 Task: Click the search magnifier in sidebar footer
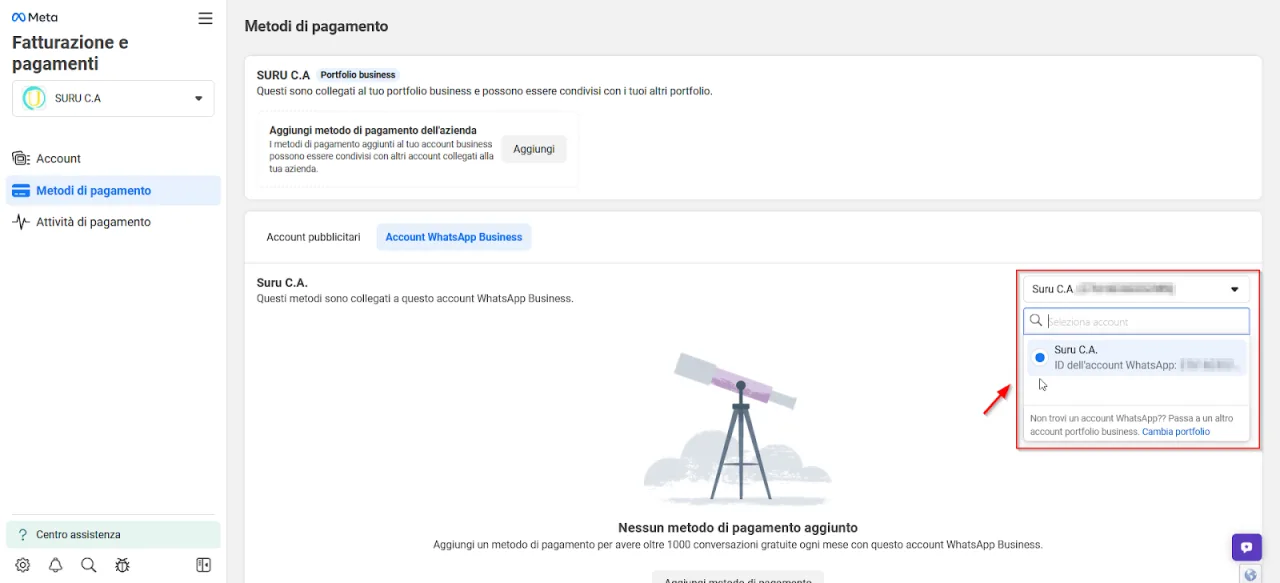pos(89,565)
